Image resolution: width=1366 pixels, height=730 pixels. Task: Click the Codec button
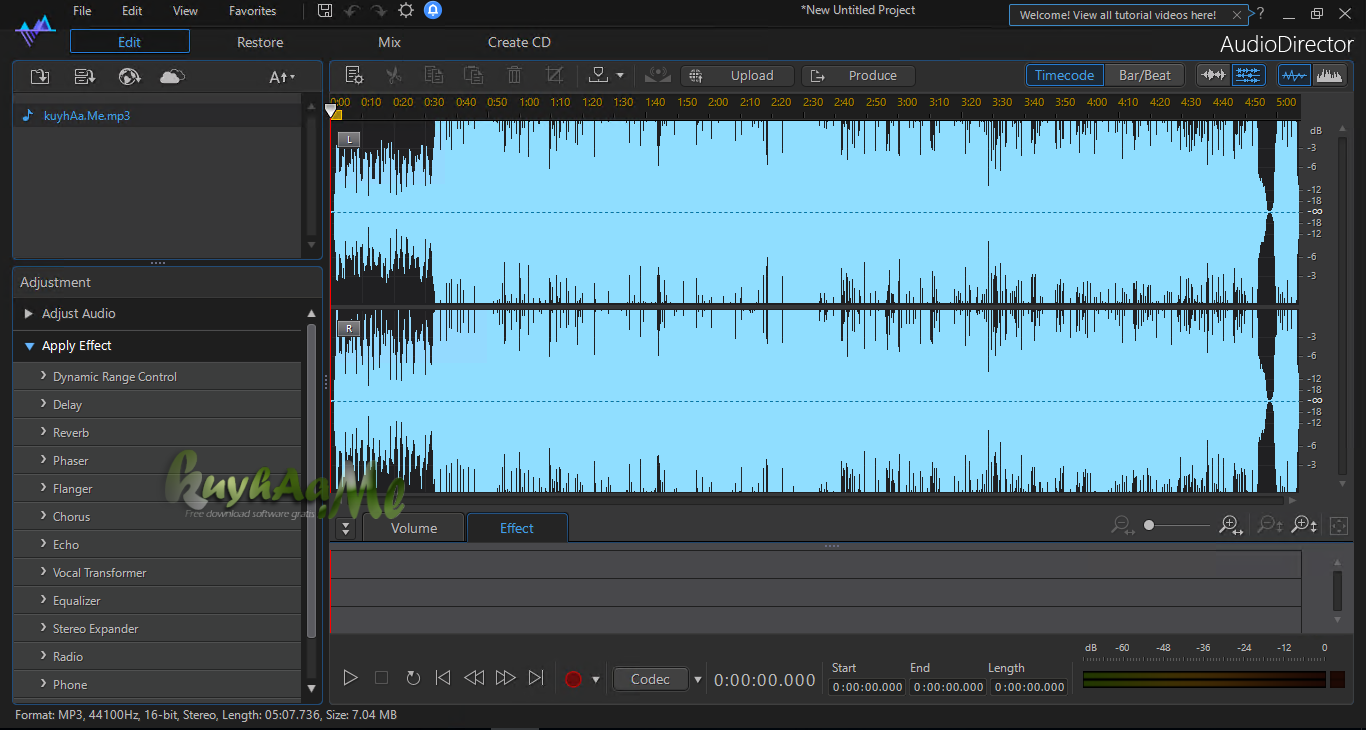pos(650,679)
